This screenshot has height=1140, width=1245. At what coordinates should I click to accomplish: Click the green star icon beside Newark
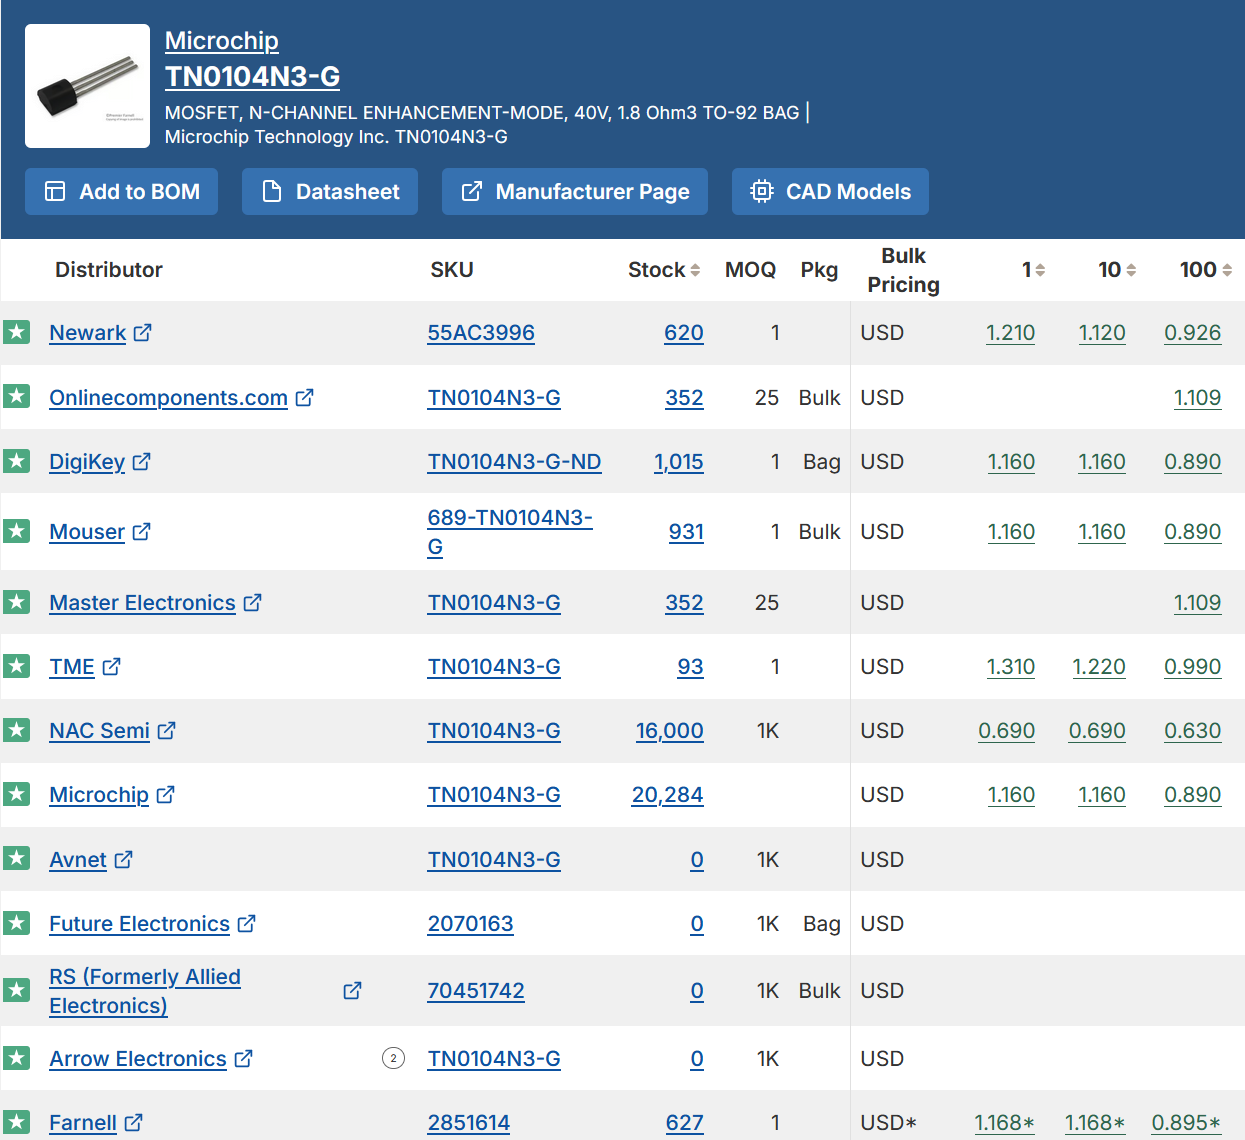16,332
